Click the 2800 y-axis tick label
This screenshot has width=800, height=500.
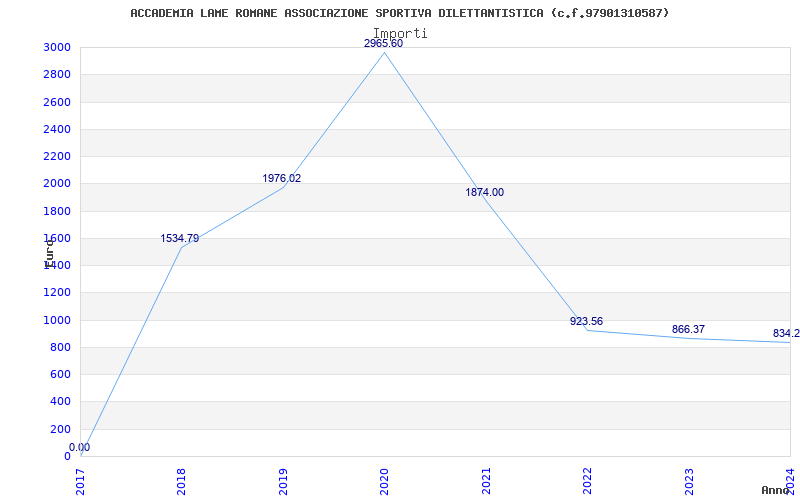tap(57, 74)
